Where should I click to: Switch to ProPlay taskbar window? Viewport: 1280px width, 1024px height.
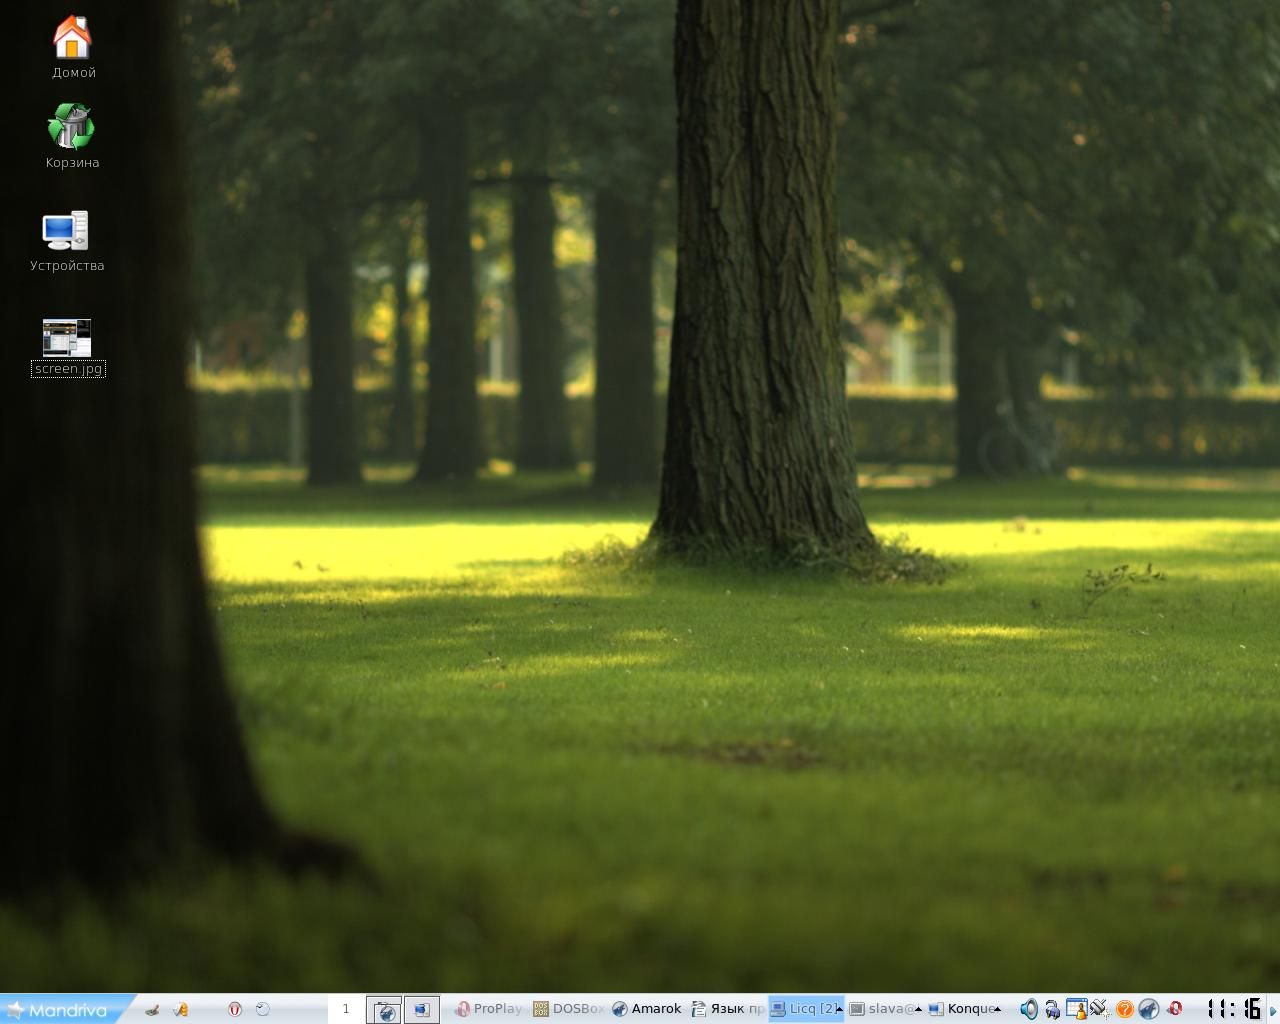[x=489, y=1009]
